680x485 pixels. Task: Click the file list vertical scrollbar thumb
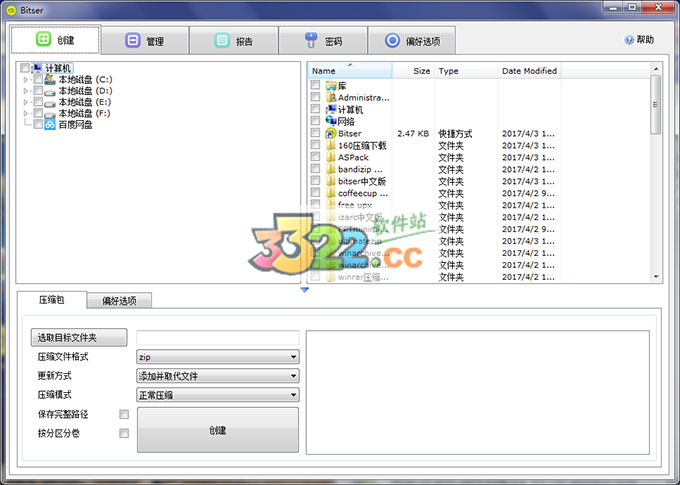click(656, 105)
